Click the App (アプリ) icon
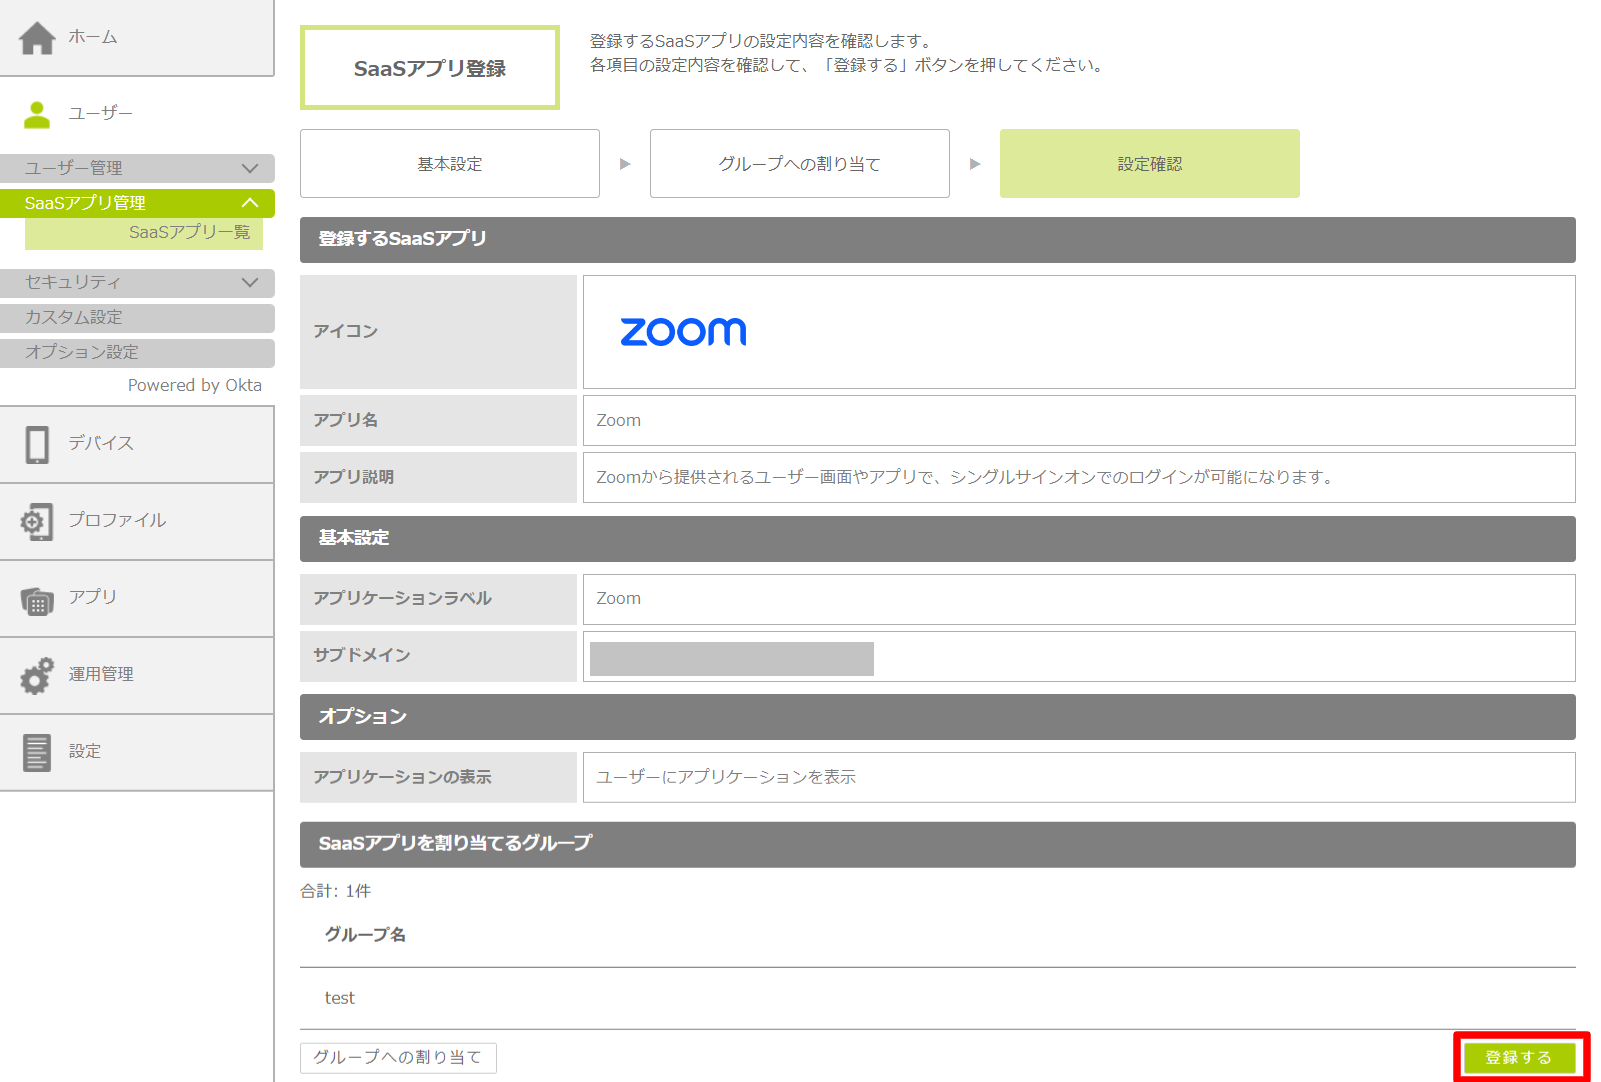Viewport: 1601px width, 1082px height. (37, 600)
